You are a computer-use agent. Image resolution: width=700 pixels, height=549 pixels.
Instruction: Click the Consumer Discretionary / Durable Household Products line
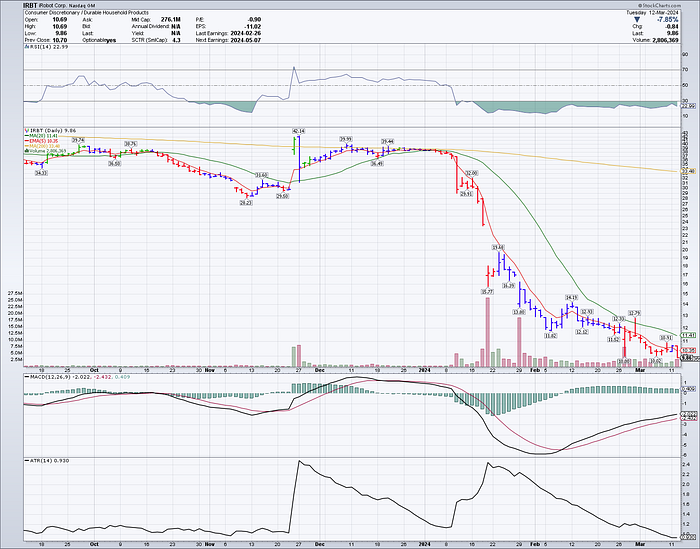[x=87, y=12]
